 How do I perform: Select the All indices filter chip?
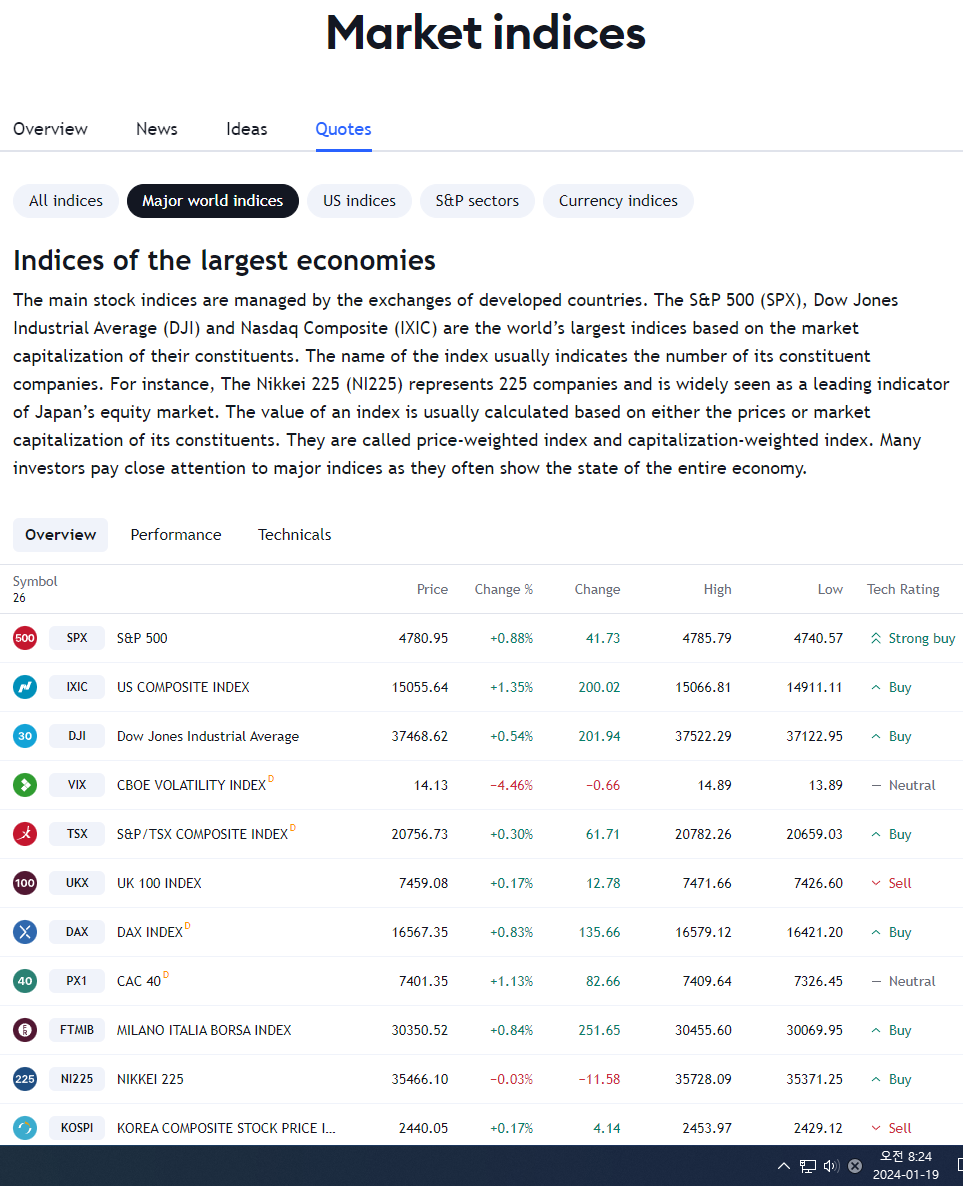pyautogui.click(x=66, y=200)
